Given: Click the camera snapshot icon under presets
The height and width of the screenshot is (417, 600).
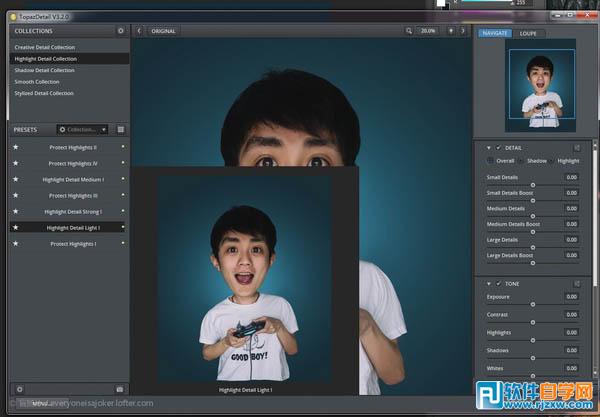Looking at the screenshot, I should pyautogui.click(x=120, y=388).
